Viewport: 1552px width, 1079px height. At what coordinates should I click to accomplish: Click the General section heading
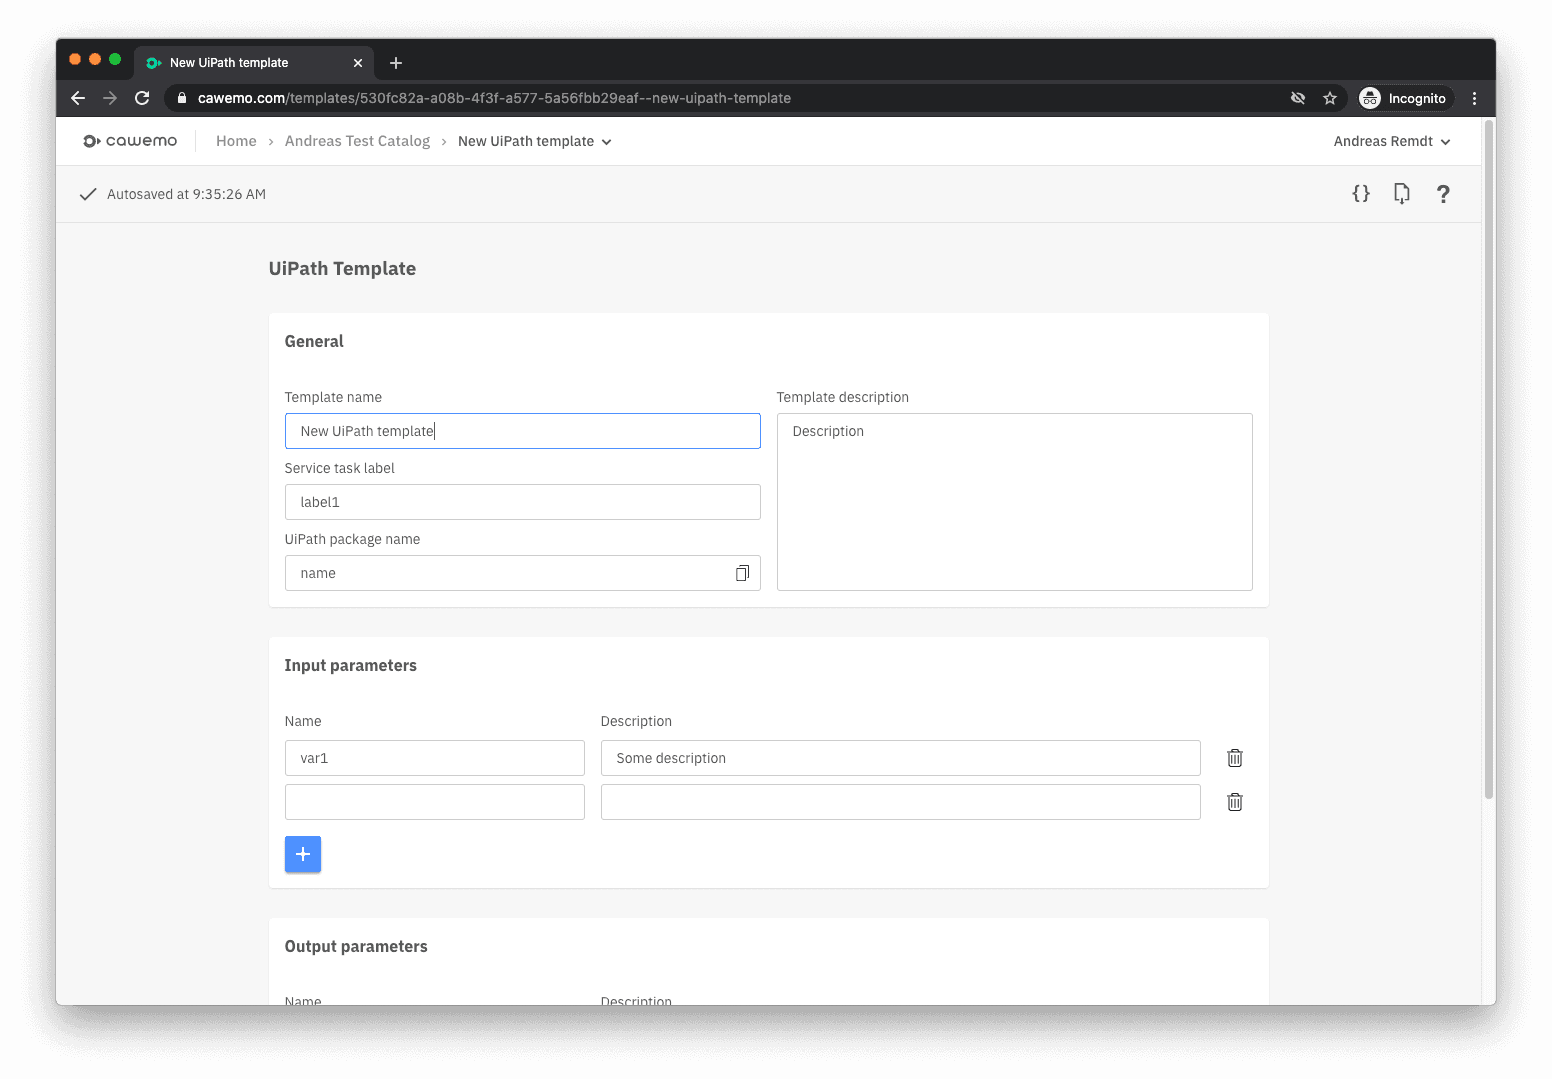(x=314, y=341)
